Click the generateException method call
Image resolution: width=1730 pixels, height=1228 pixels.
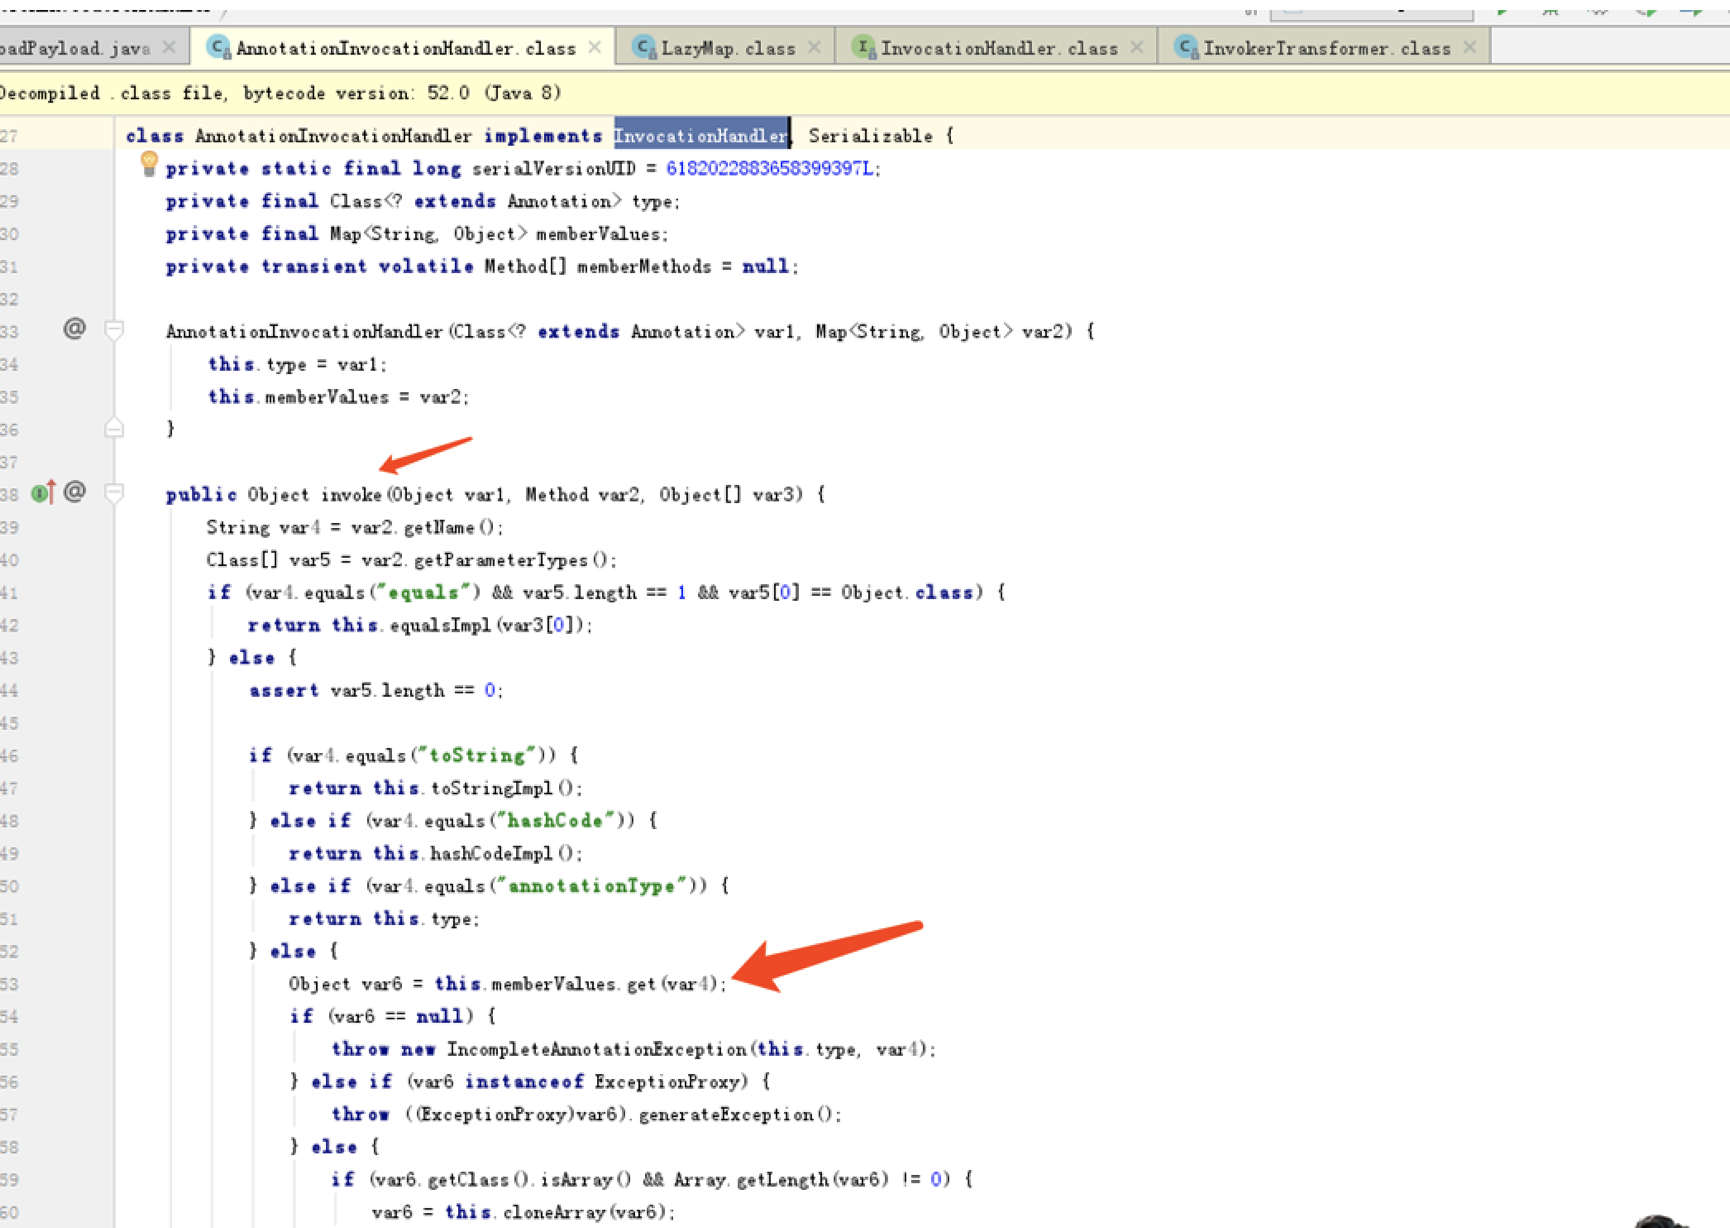coord(727,1115)
